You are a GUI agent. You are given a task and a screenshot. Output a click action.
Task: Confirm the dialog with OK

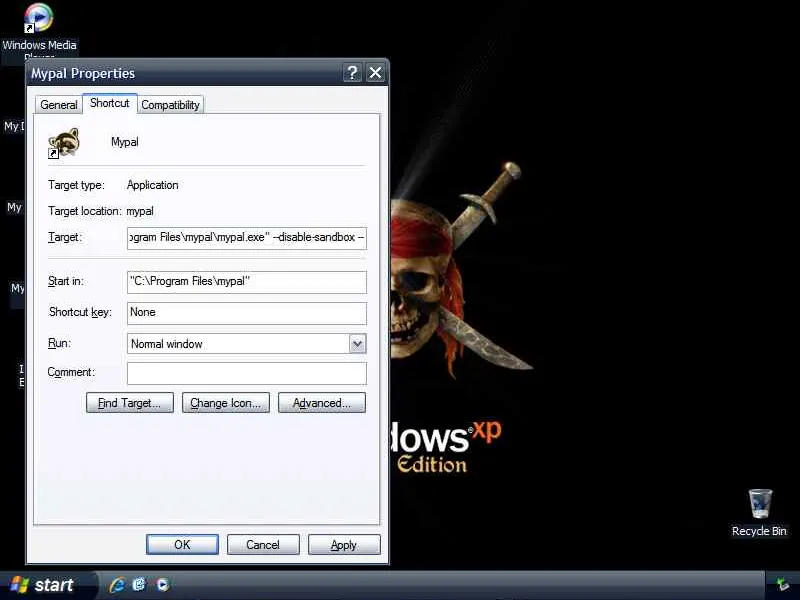[x=182, y=545]
